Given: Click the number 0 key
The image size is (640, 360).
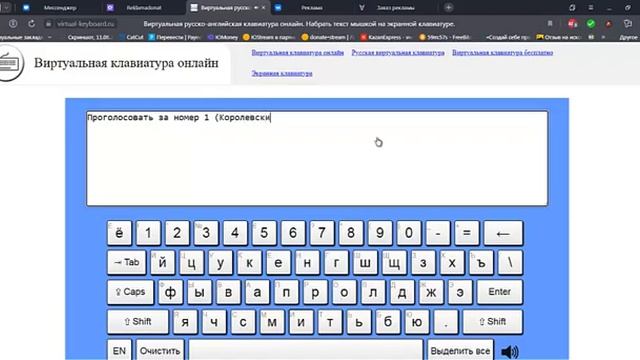Looking at the screenshot, I should [x=409, y=233].
